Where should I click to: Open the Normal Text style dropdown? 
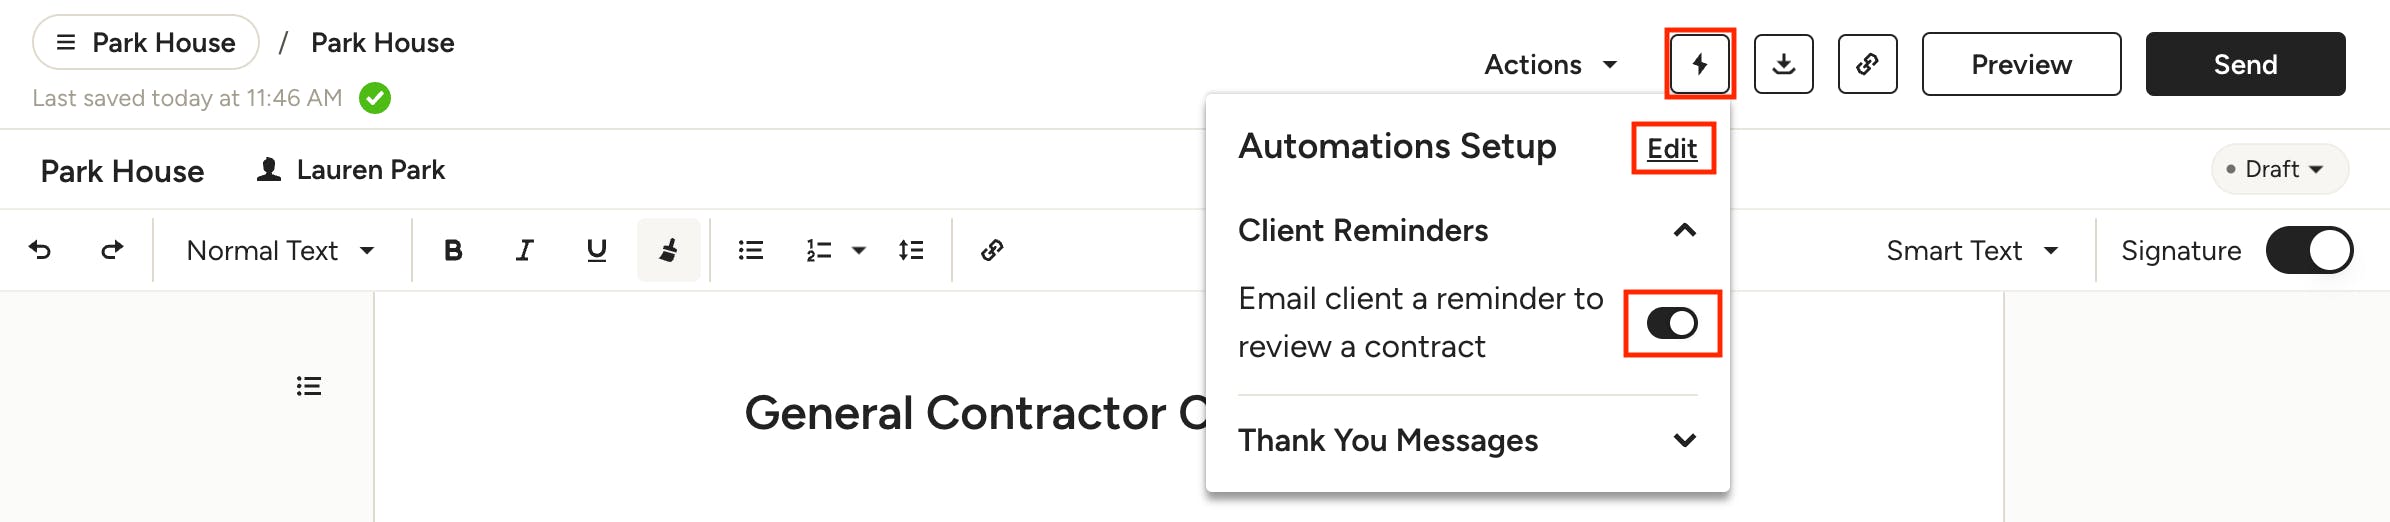click(x=280, y=250)
